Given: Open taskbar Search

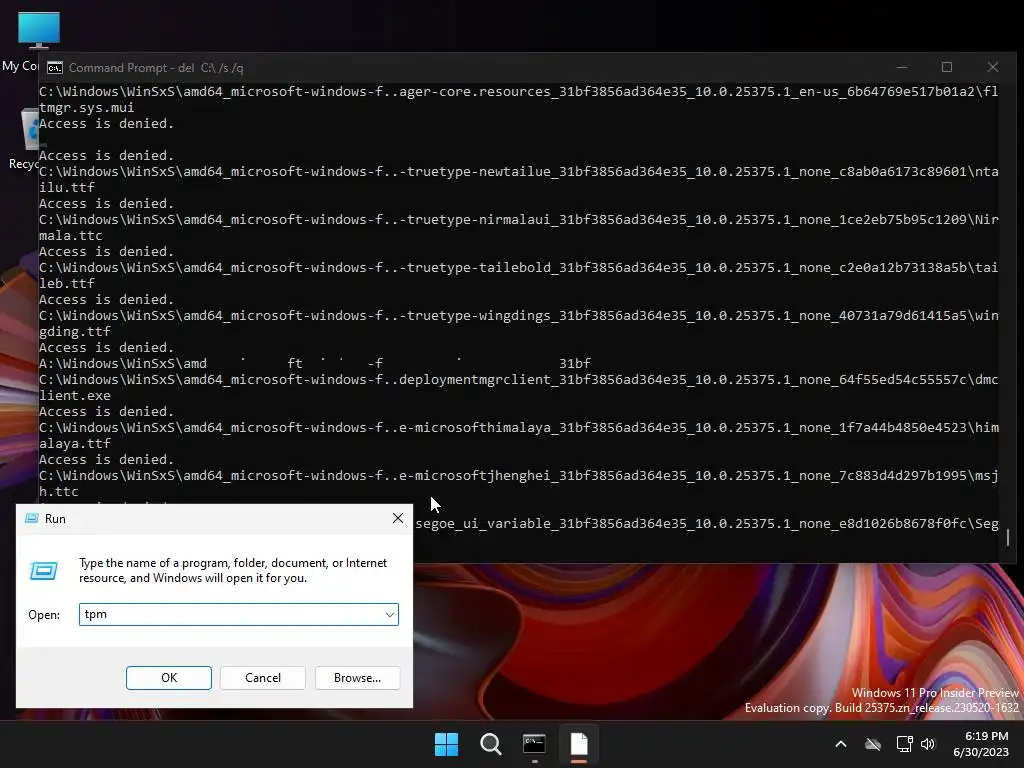Looking at the screenshot, I should point(490,744).
